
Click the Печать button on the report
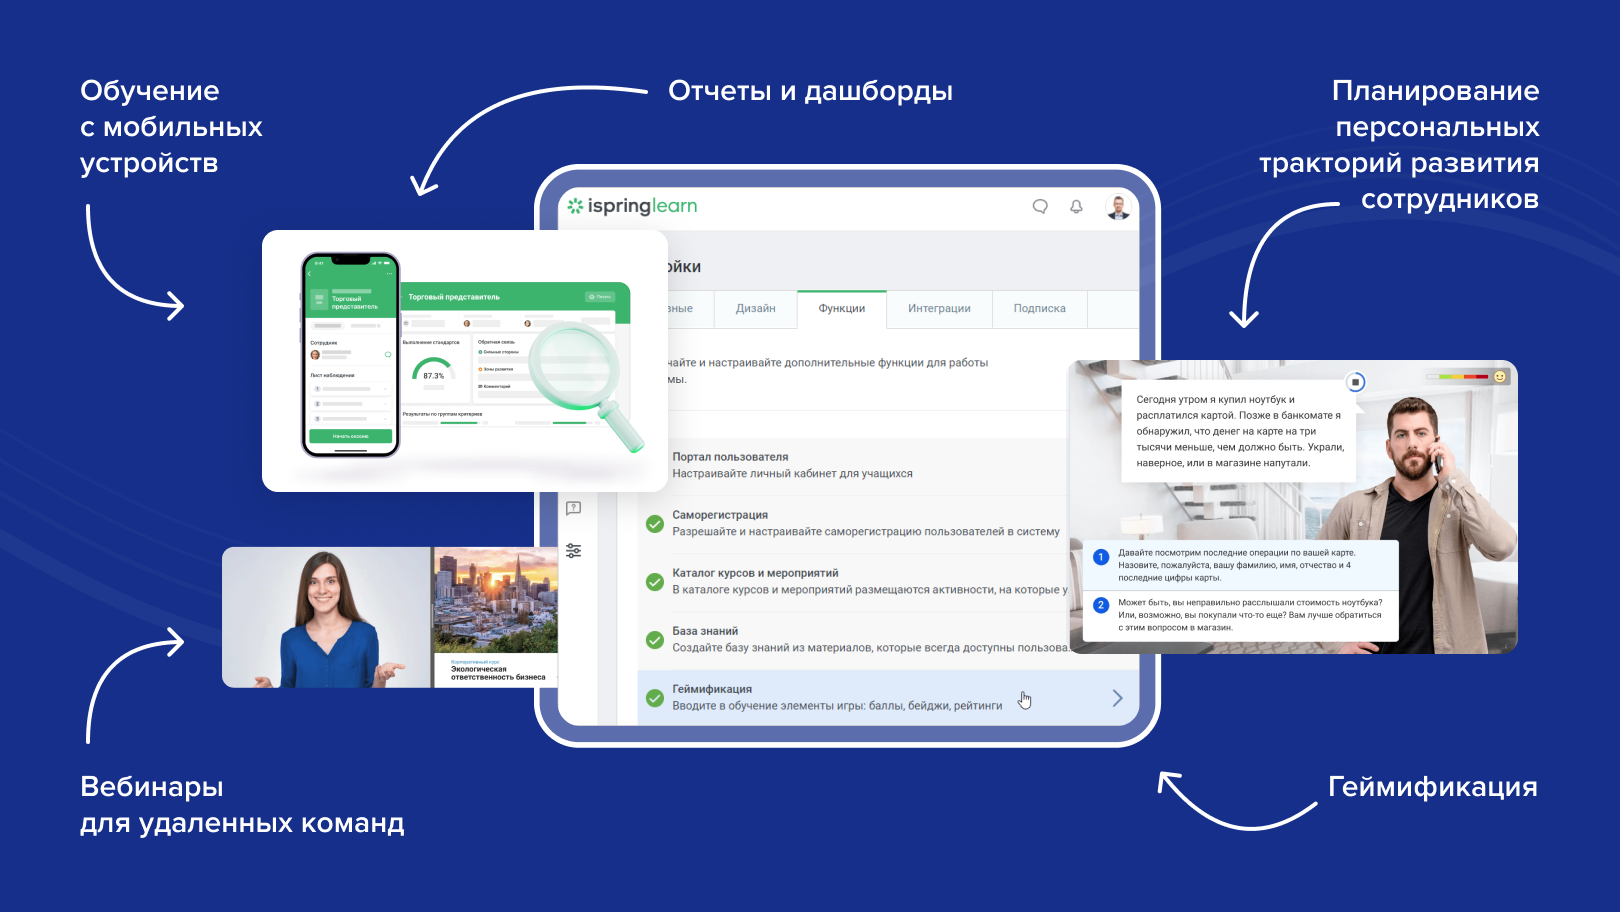600,297
